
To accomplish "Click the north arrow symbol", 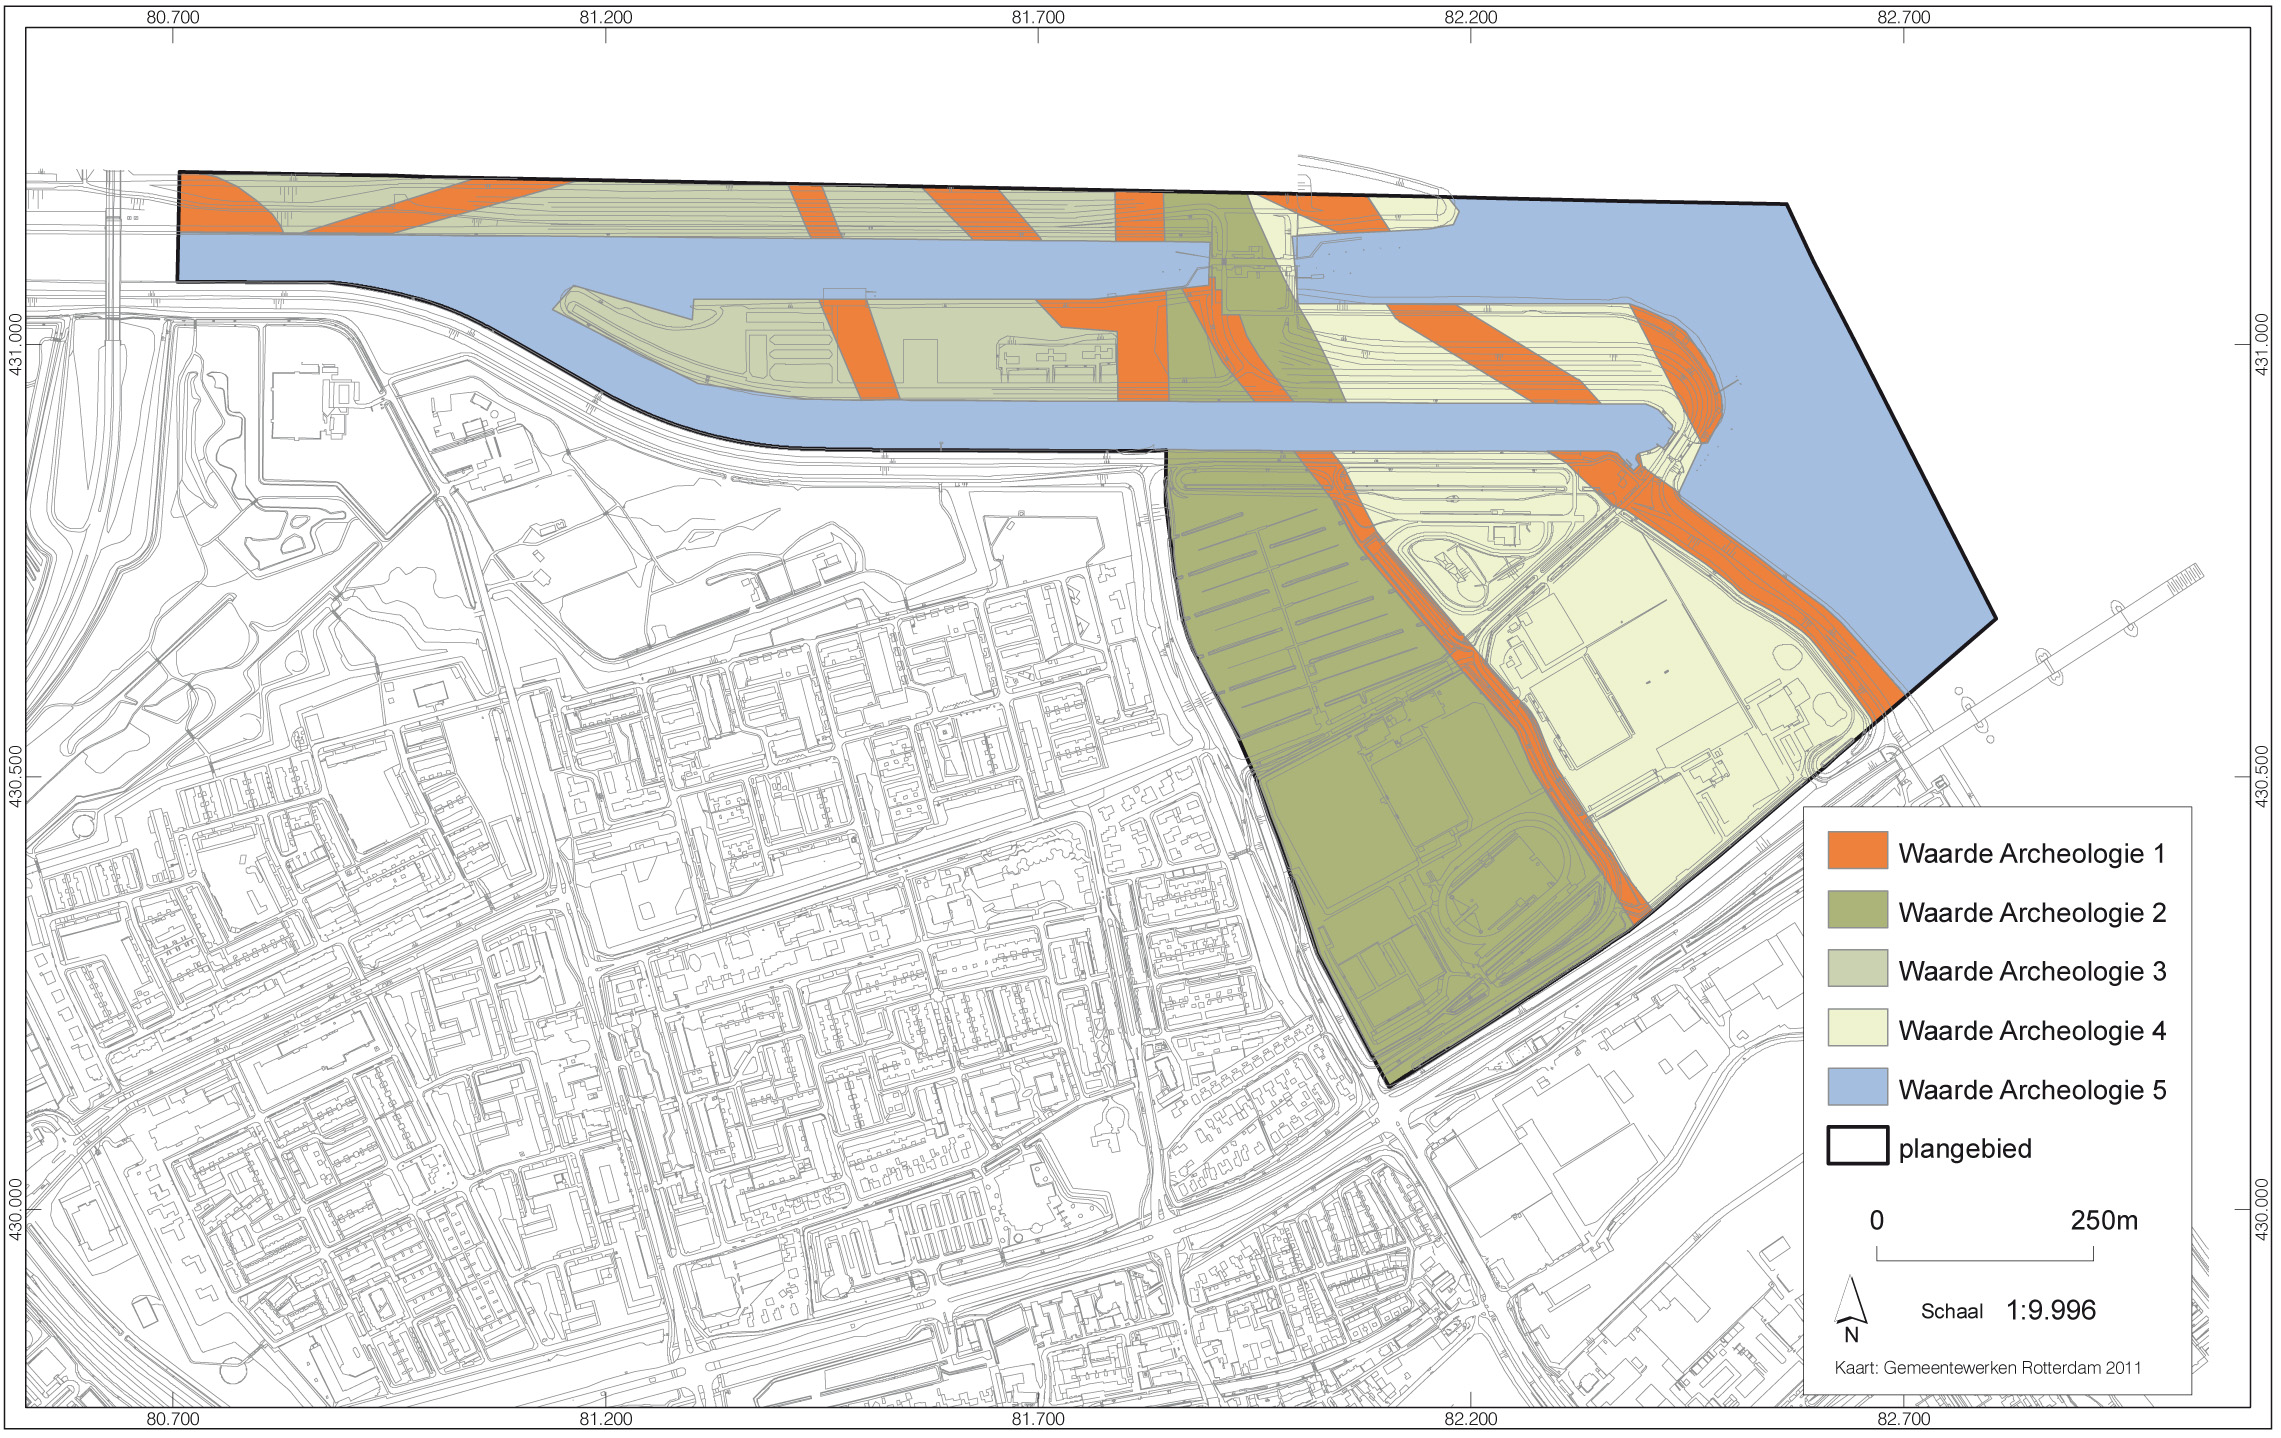I will tap(1852, 1310).
